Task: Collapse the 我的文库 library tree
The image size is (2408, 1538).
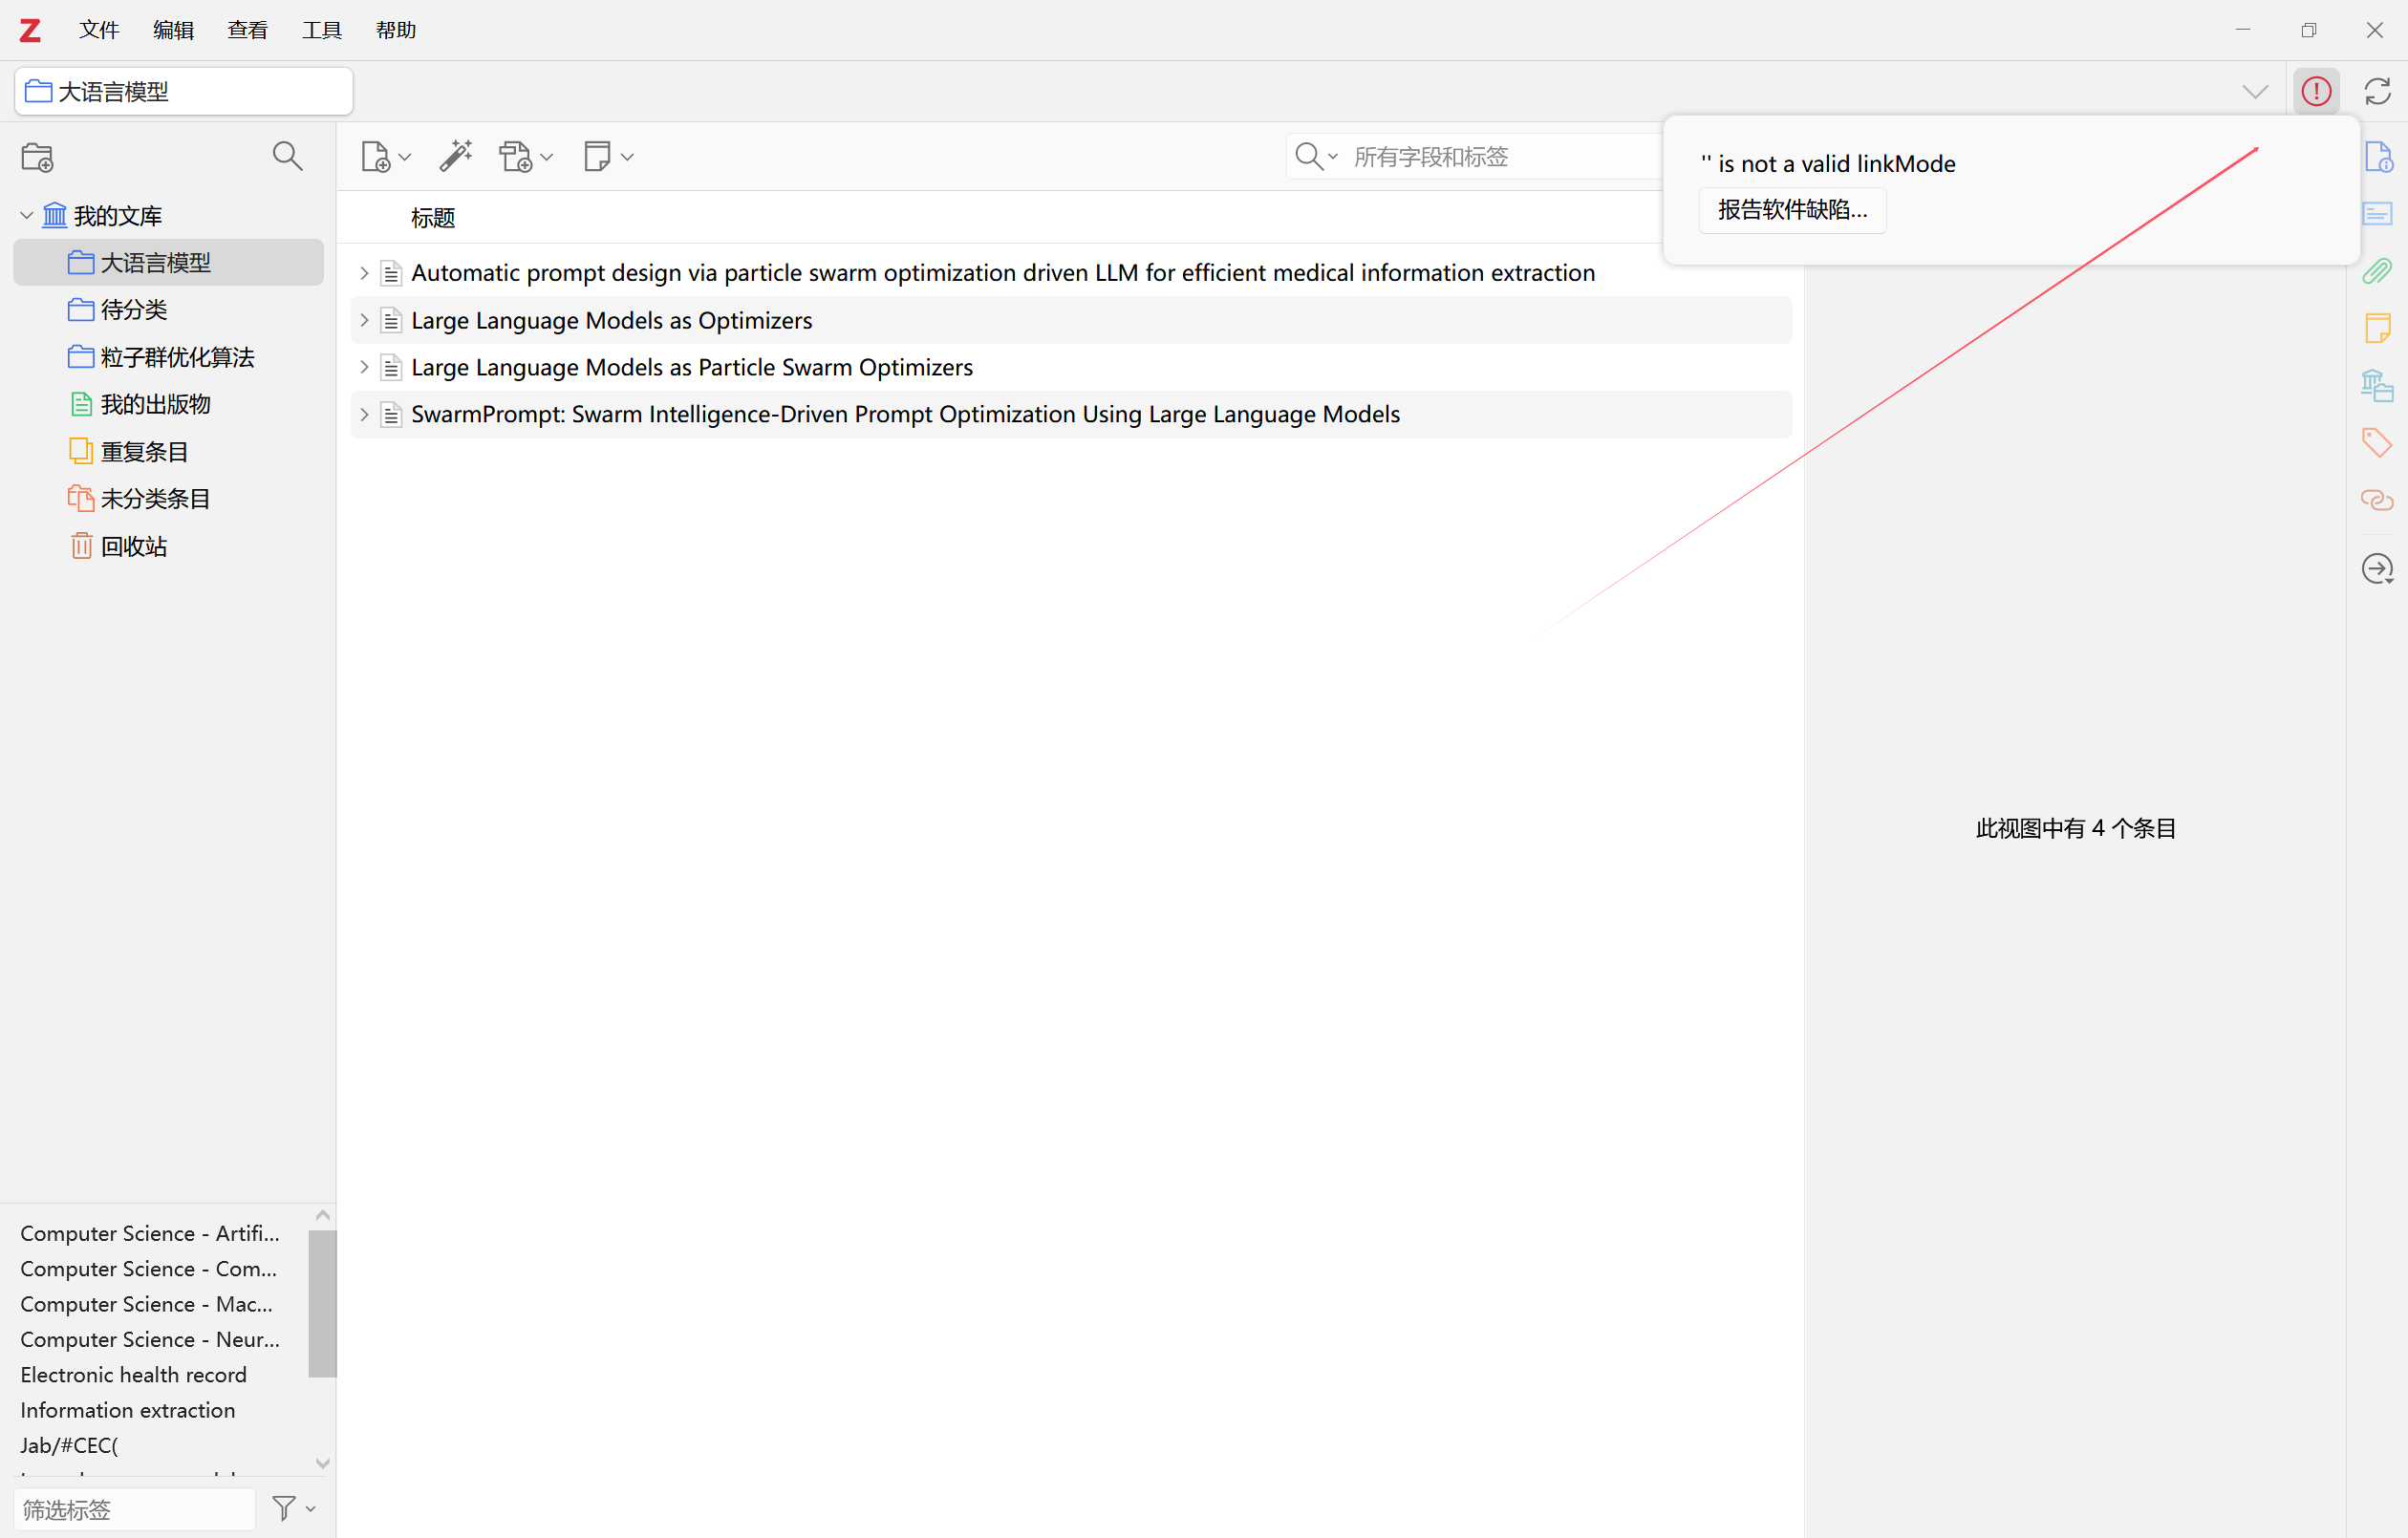Action: [27, 215]
